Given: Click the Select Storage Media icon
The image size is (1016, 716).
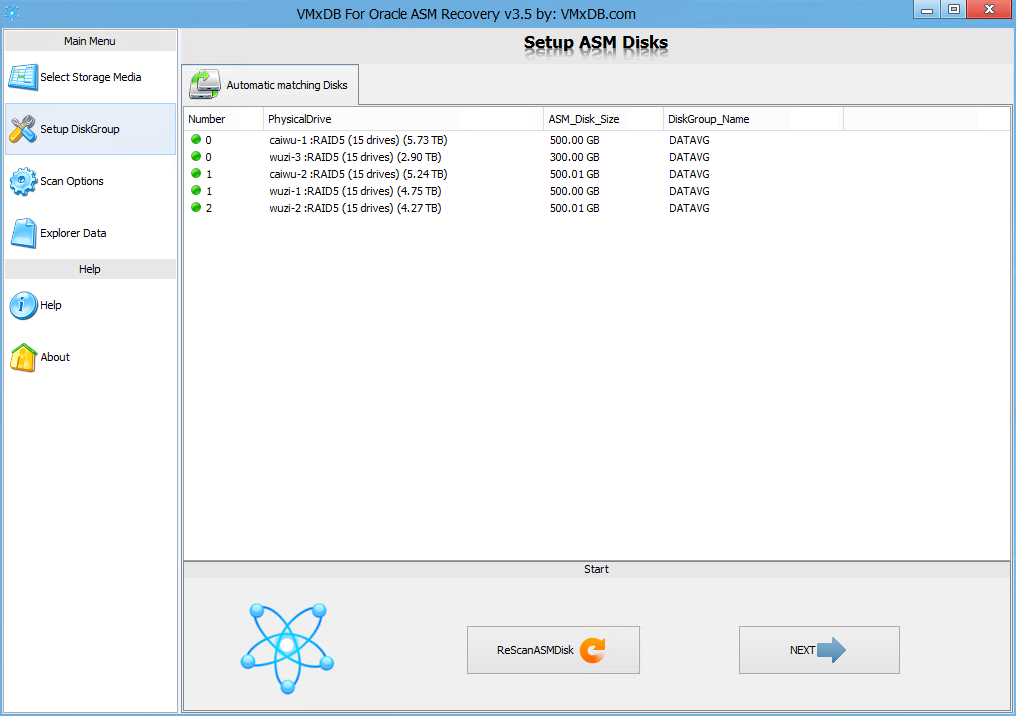Looking at the screenshot, I should pos(23,77).
